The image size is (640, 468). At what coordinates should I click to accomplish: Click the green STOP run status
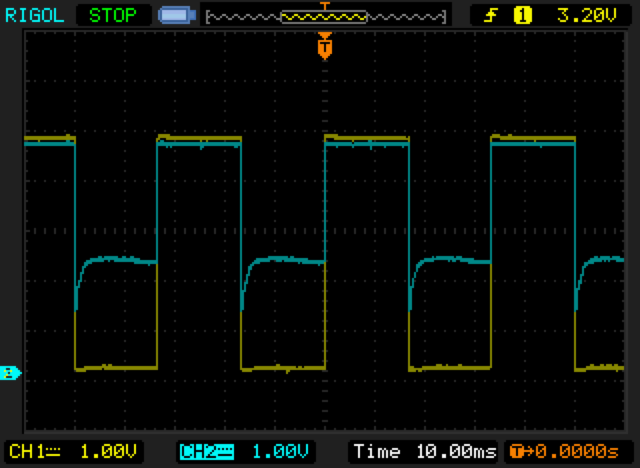pyautogui.click(x=113, y=16)
